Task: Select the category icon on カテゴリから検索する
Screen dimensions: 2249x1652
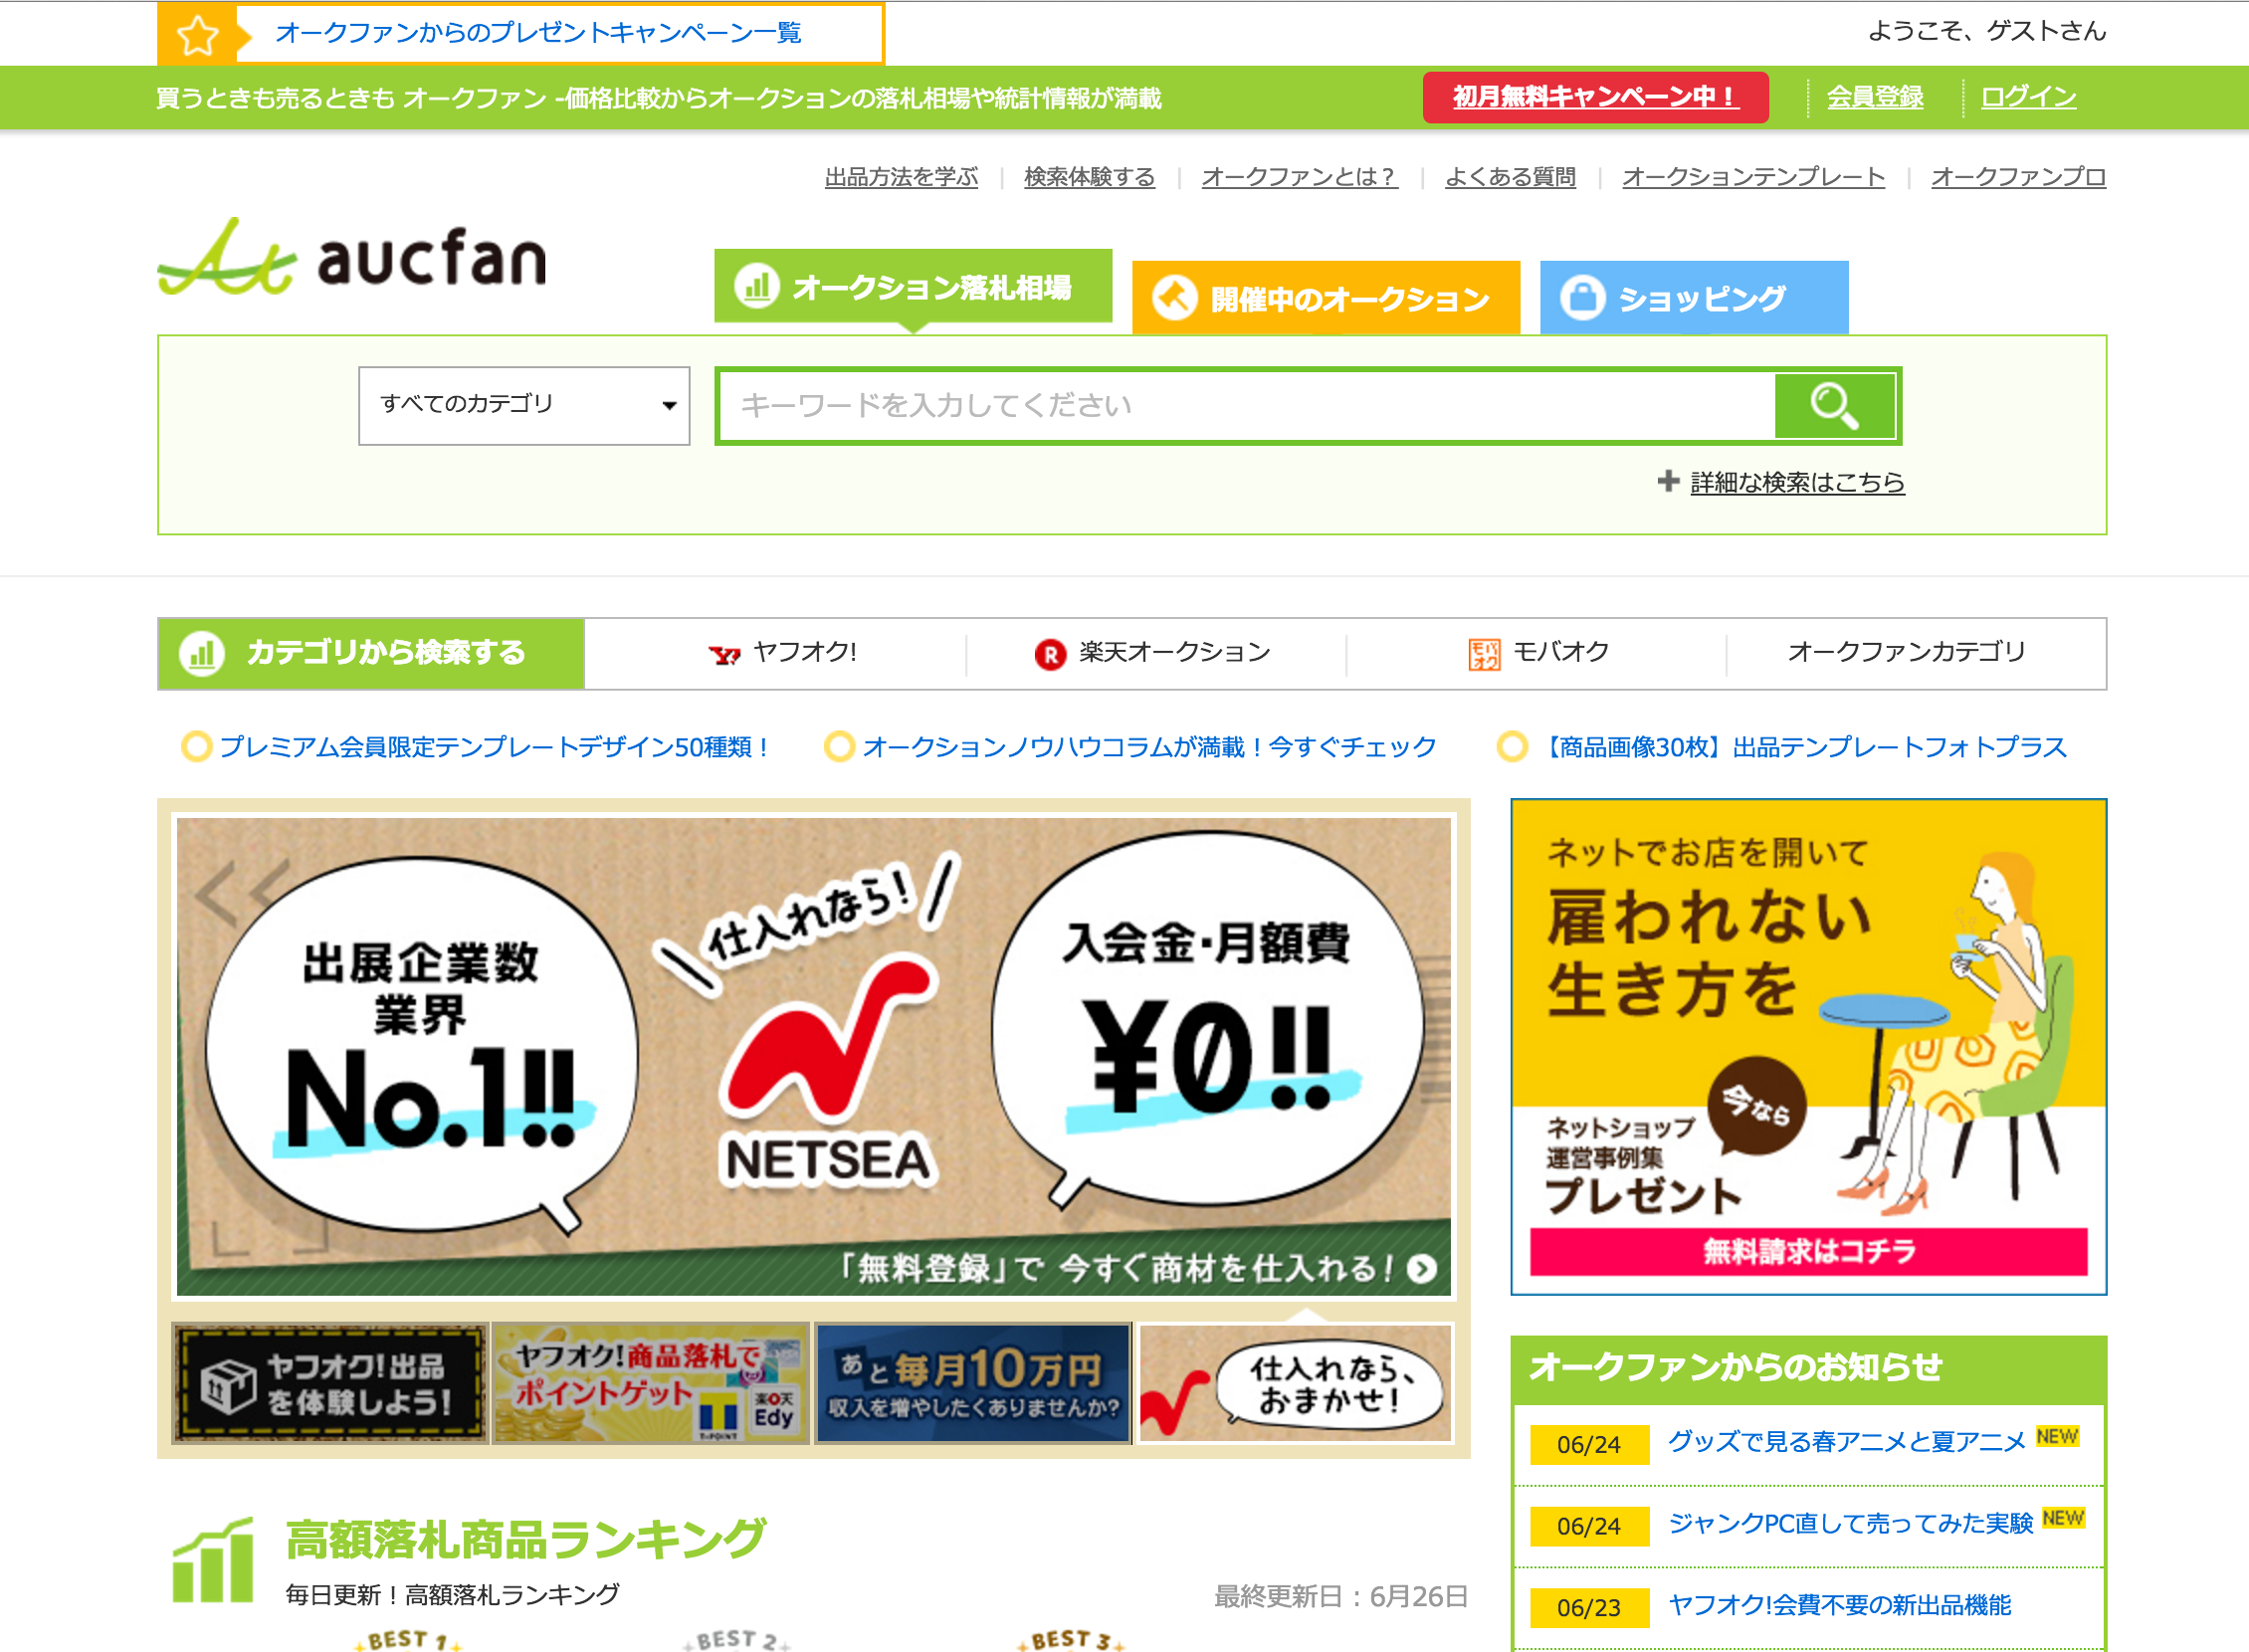Action: [x=203, y=652]
